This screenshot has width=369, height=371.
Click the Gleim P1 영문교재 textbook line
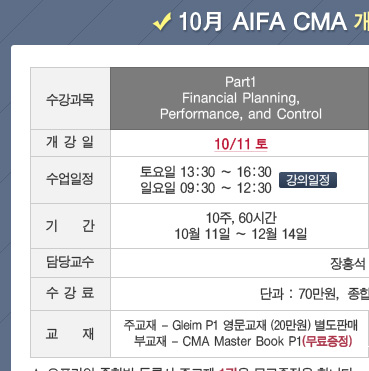(241, 325)
